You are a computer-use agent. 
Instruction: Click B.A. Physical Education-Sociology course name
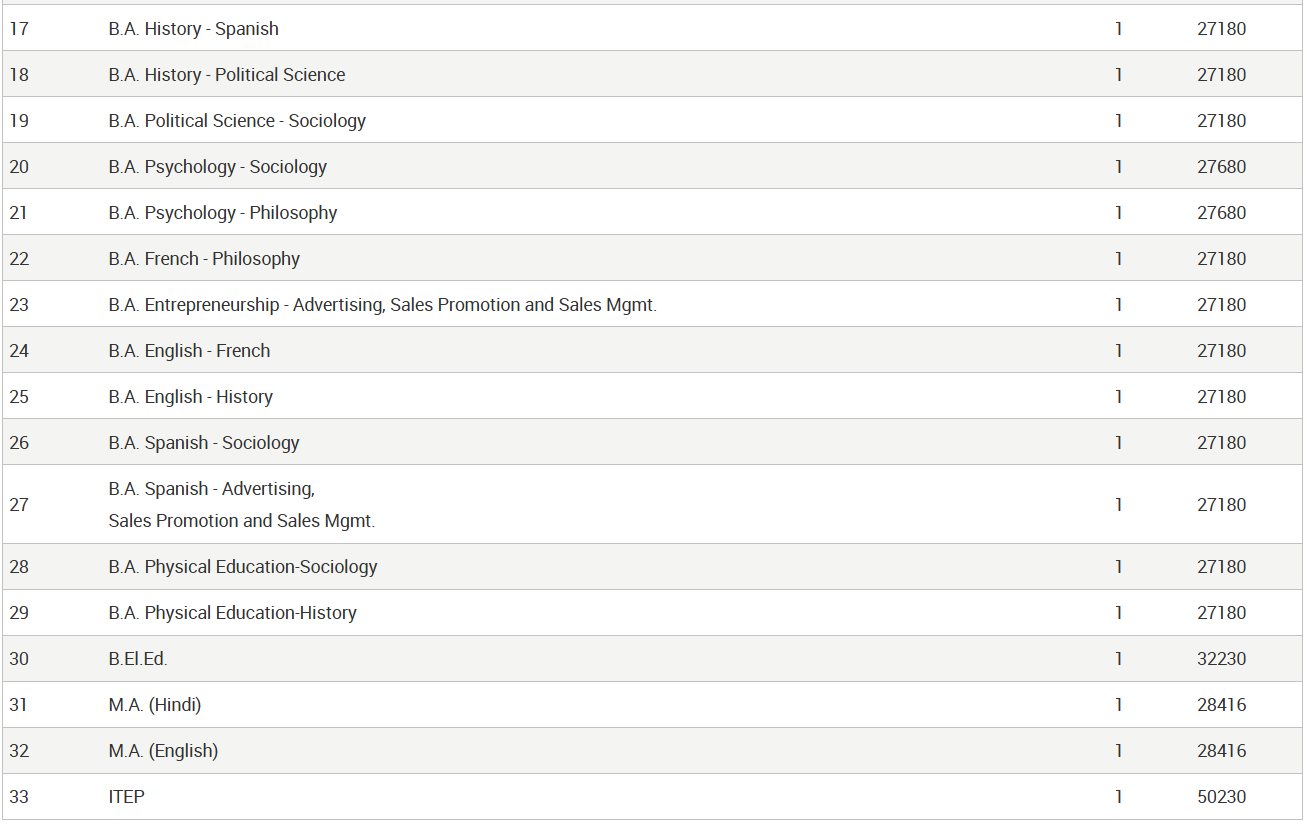243,567
